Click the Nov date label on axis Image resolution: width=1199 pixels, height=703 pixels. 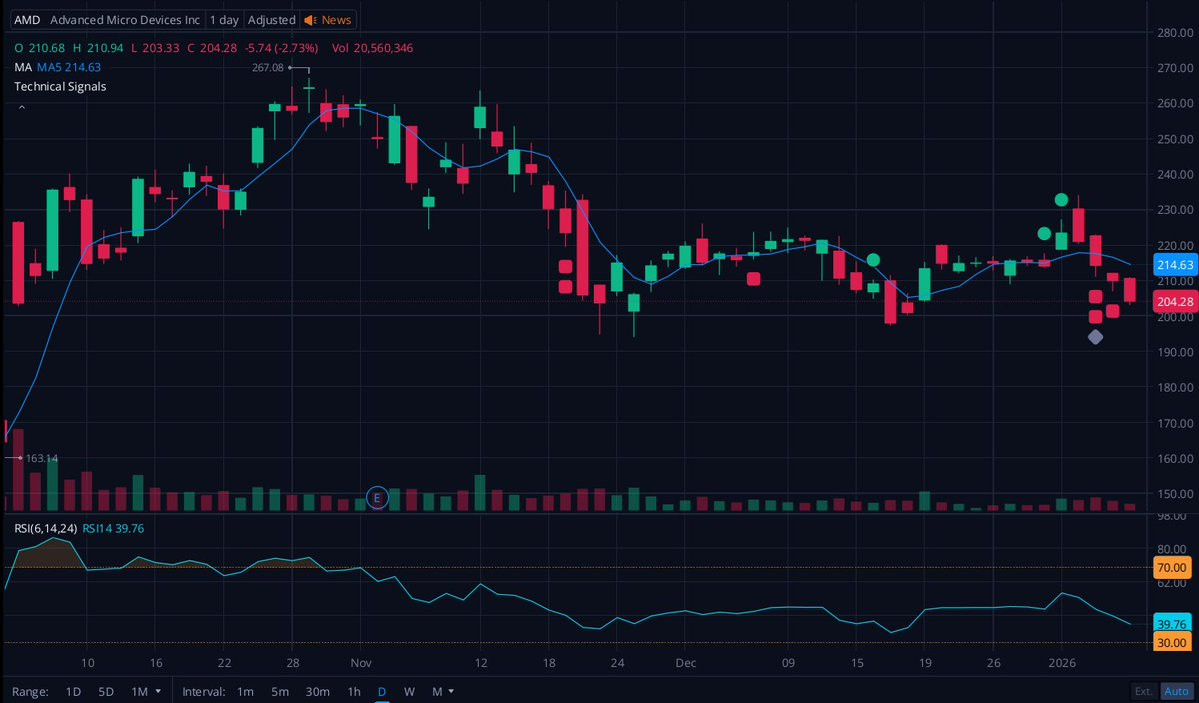tap(361, 663)
